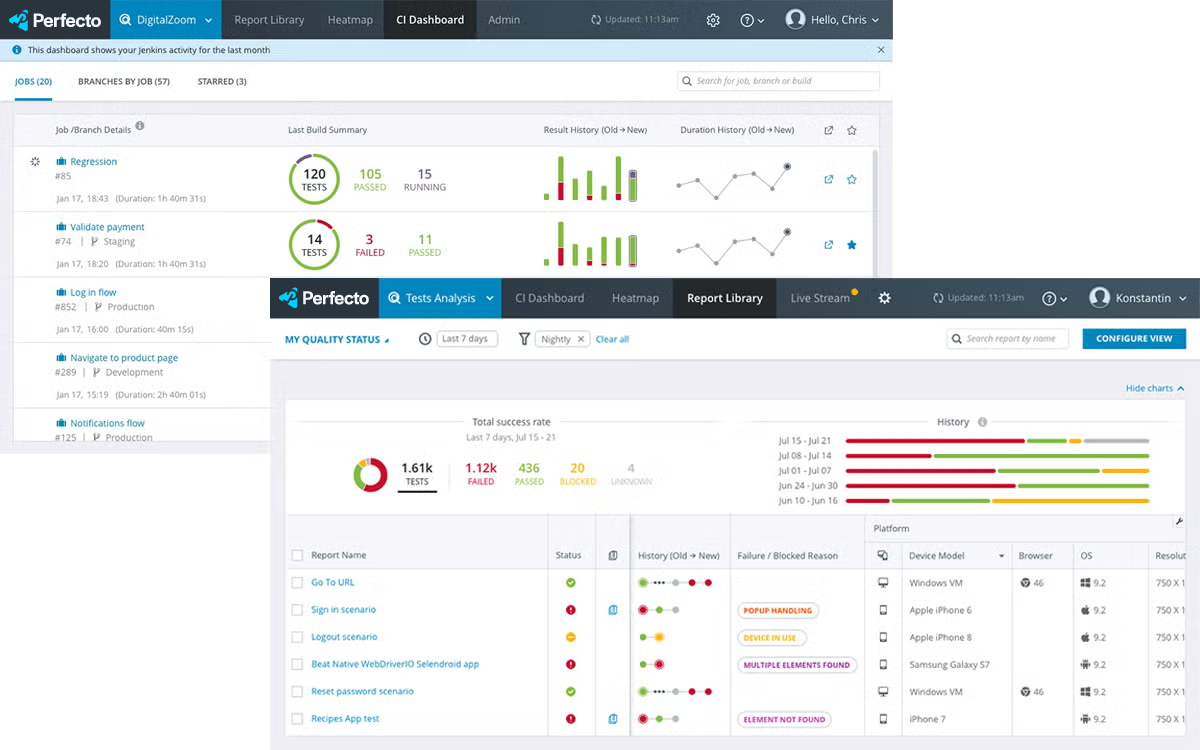This screenshot has width=1200, height=750.
Task: Click the Jun 10 - Jun 16 history bar
Action: [998, 501]
